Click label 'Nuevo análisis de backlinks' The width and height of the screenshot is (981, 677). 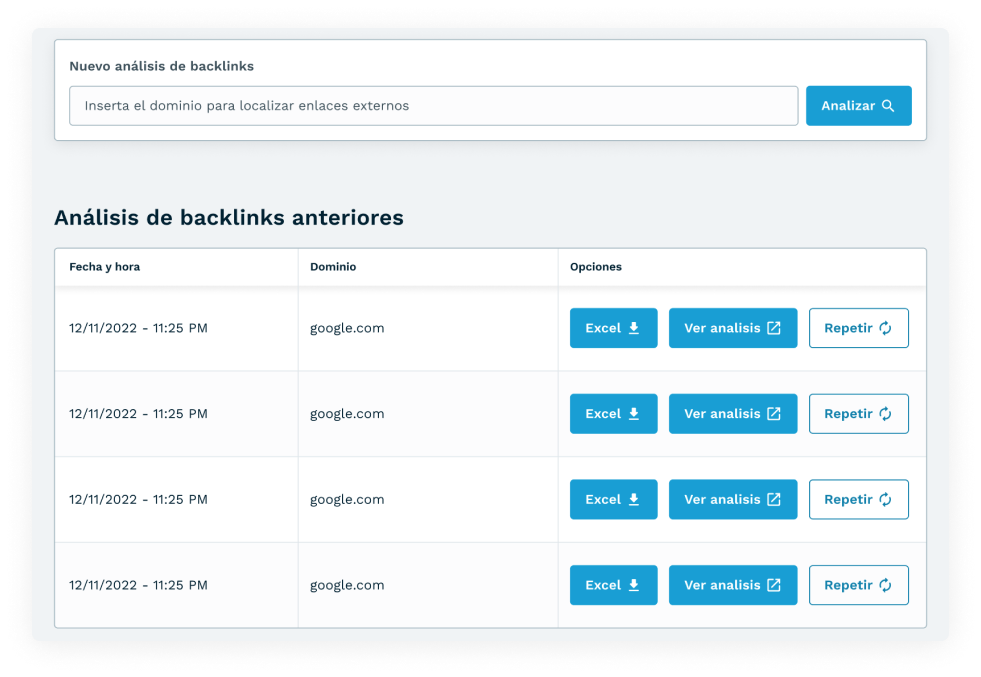(161, 66)
